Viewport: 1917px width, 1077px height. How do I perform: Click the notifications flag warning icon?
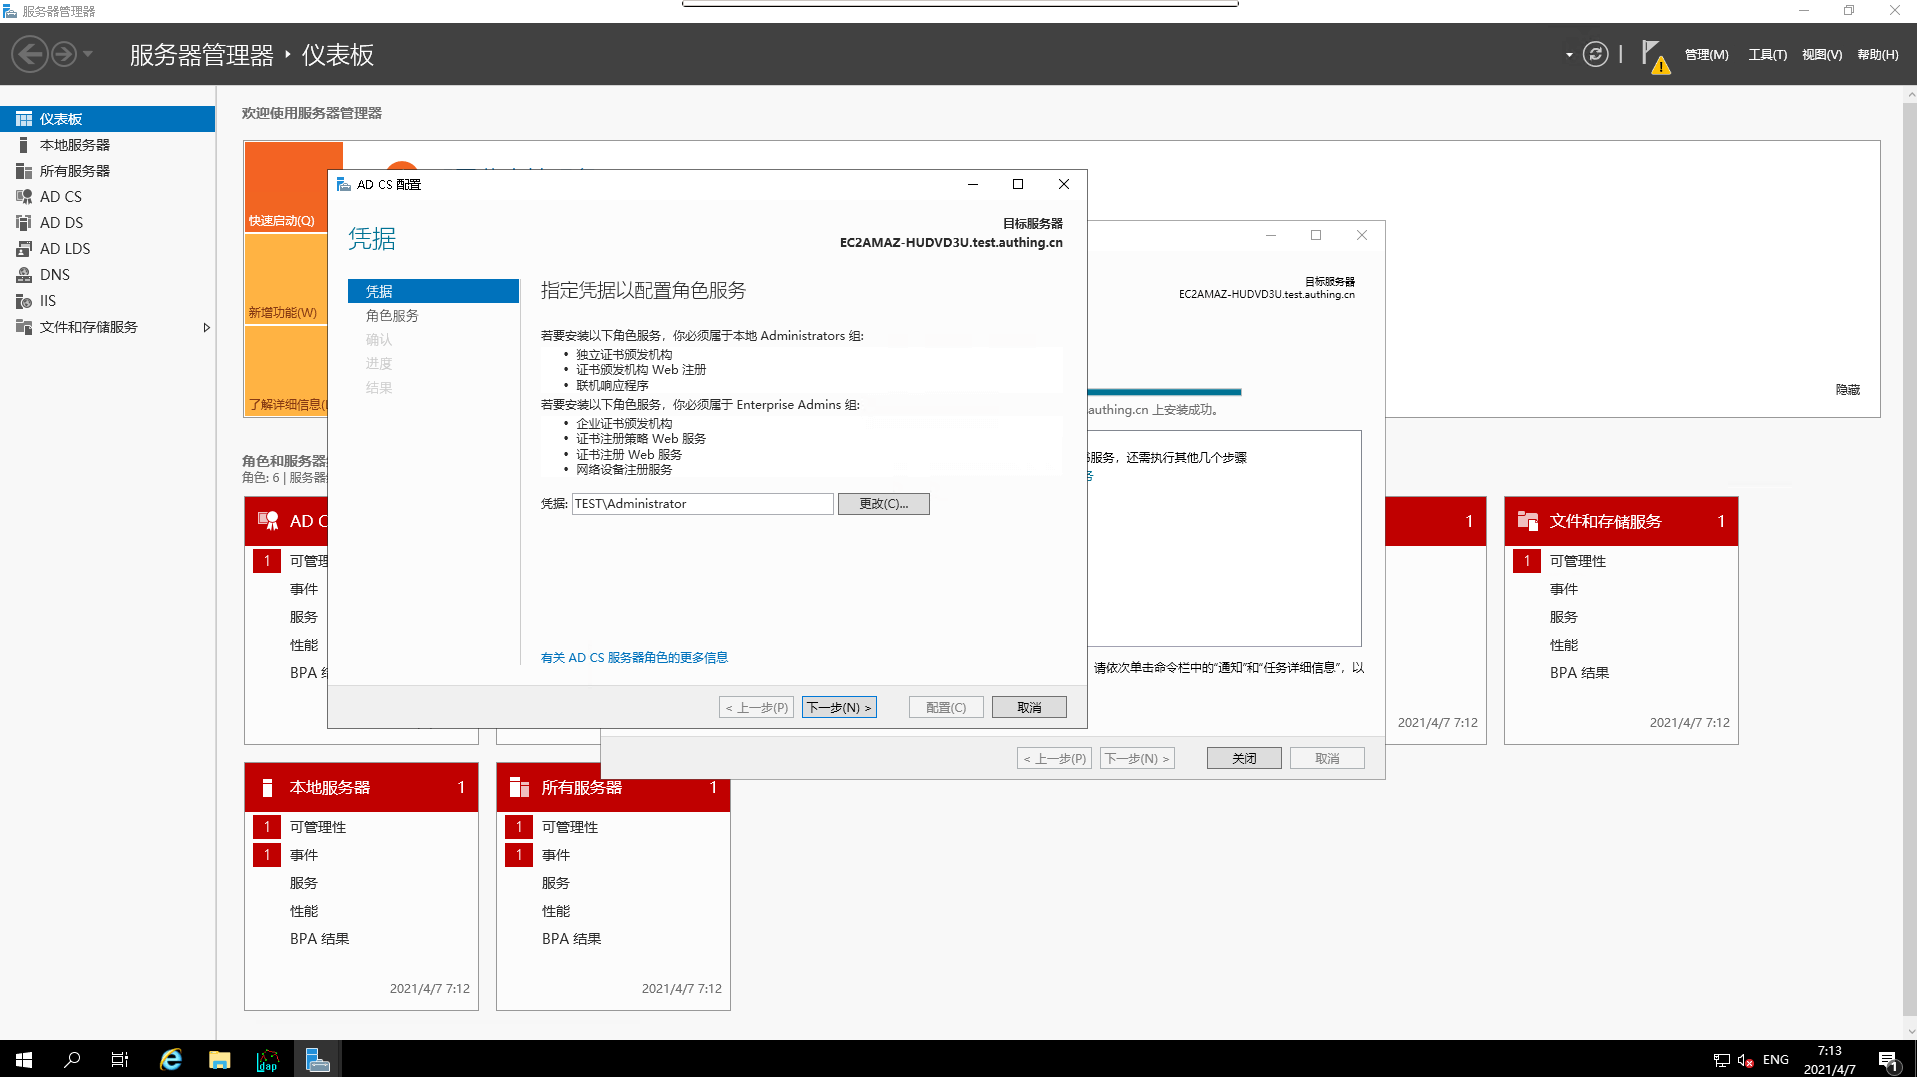(x=1654, y=56)
